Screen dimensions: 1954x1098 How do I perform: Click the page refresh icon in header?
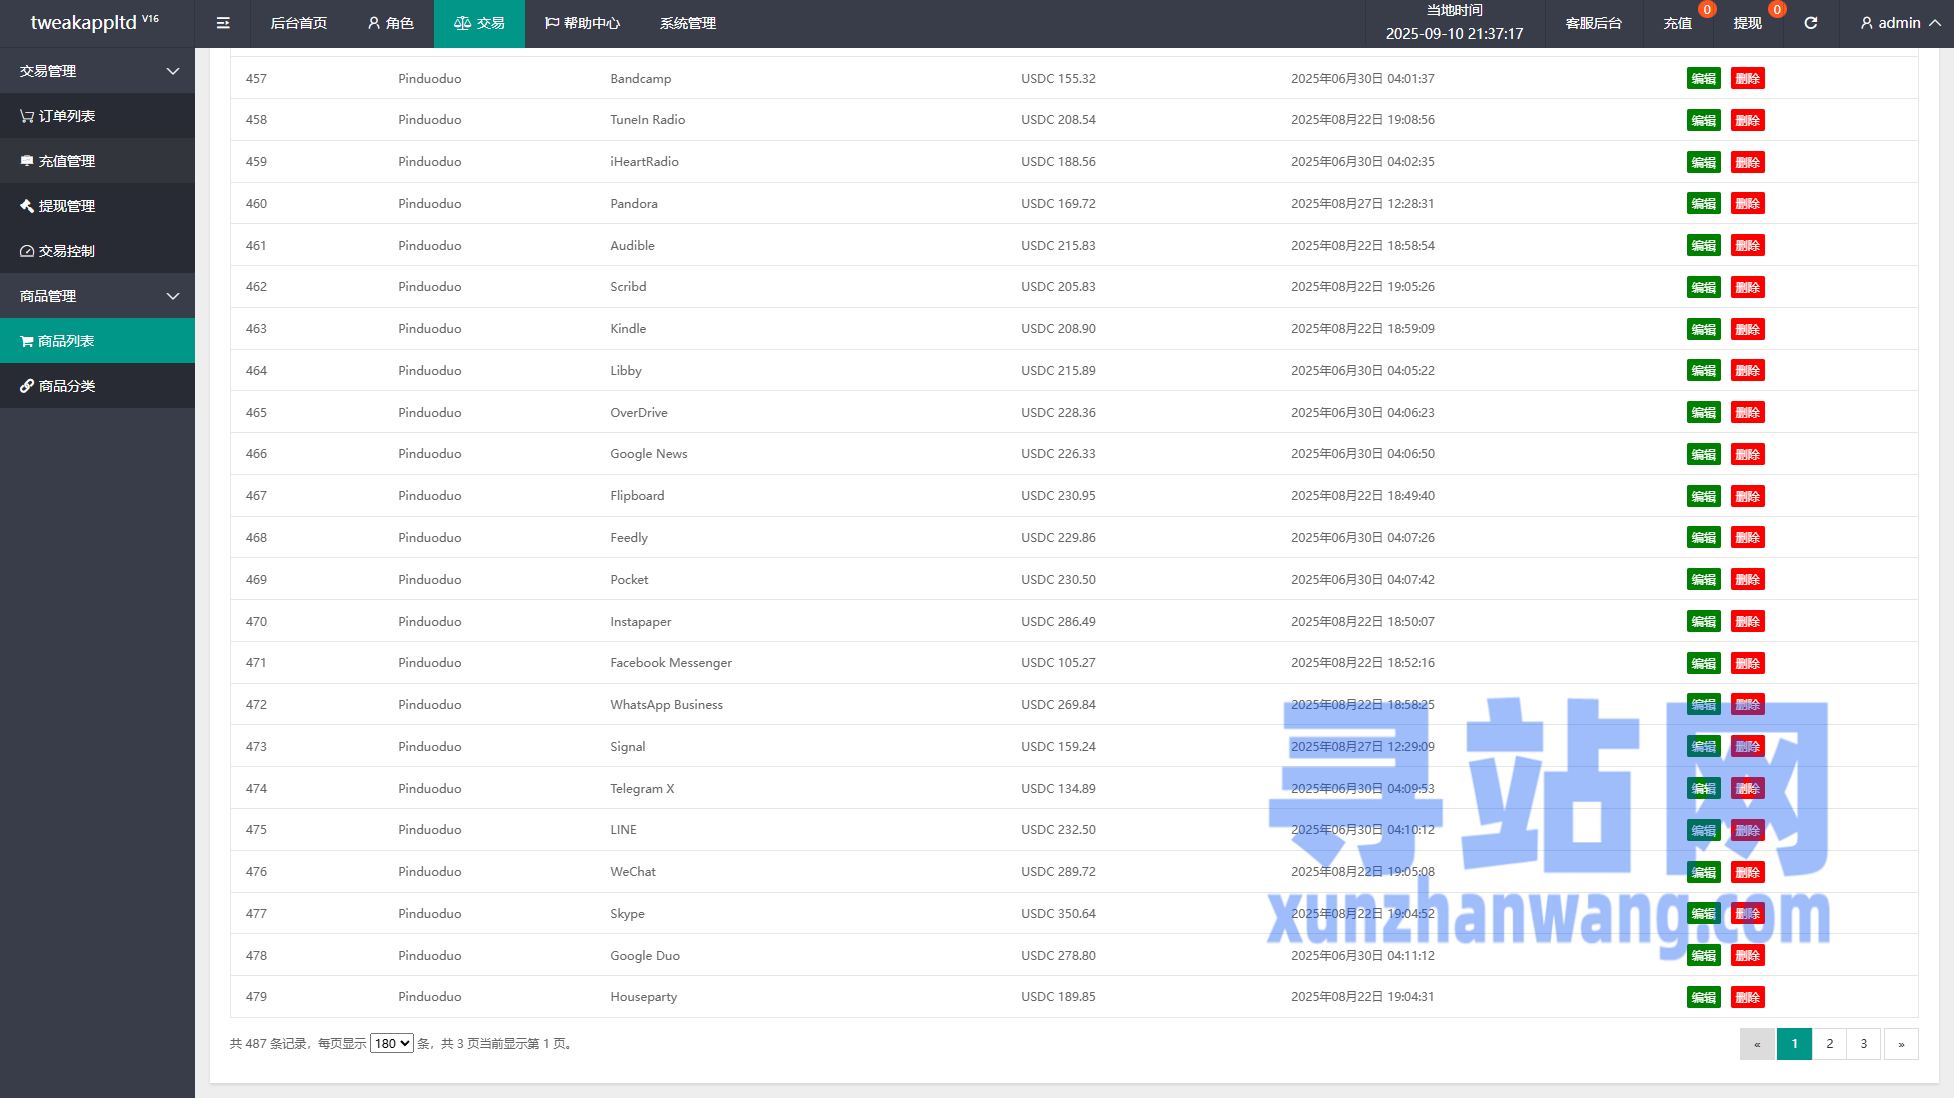(1810, 23)
